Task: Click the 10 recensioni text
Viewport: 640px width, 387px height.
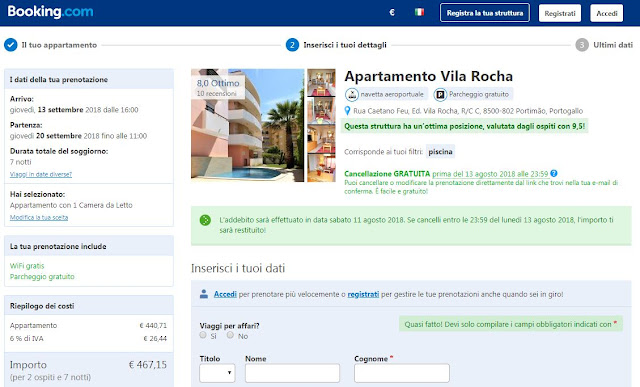Action: [216, 93]
